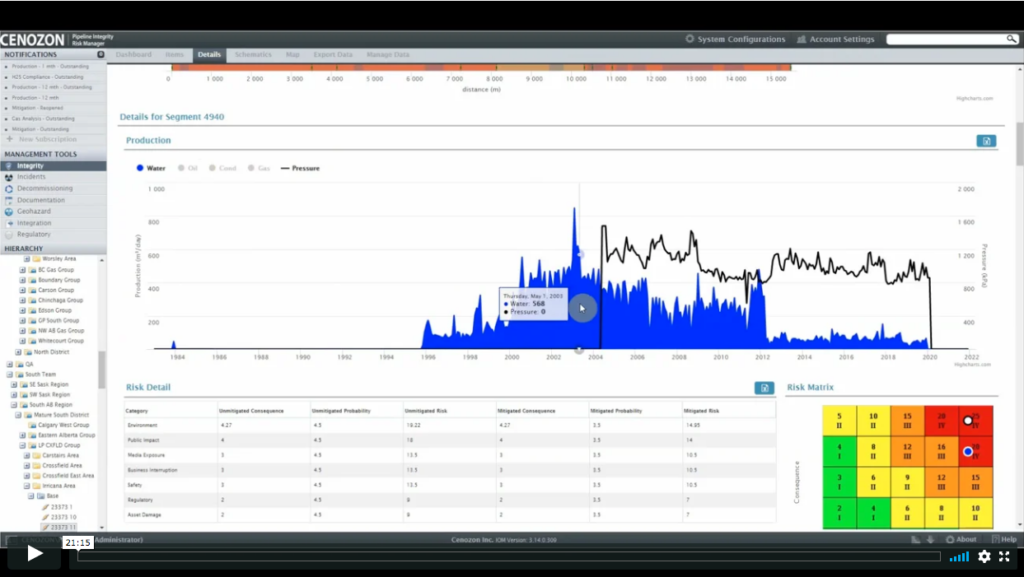Image resolution: width=1024 pixels, height=577 pixels.
Task: Export the Risk Detail table
Action: click(x=764, y=388)
